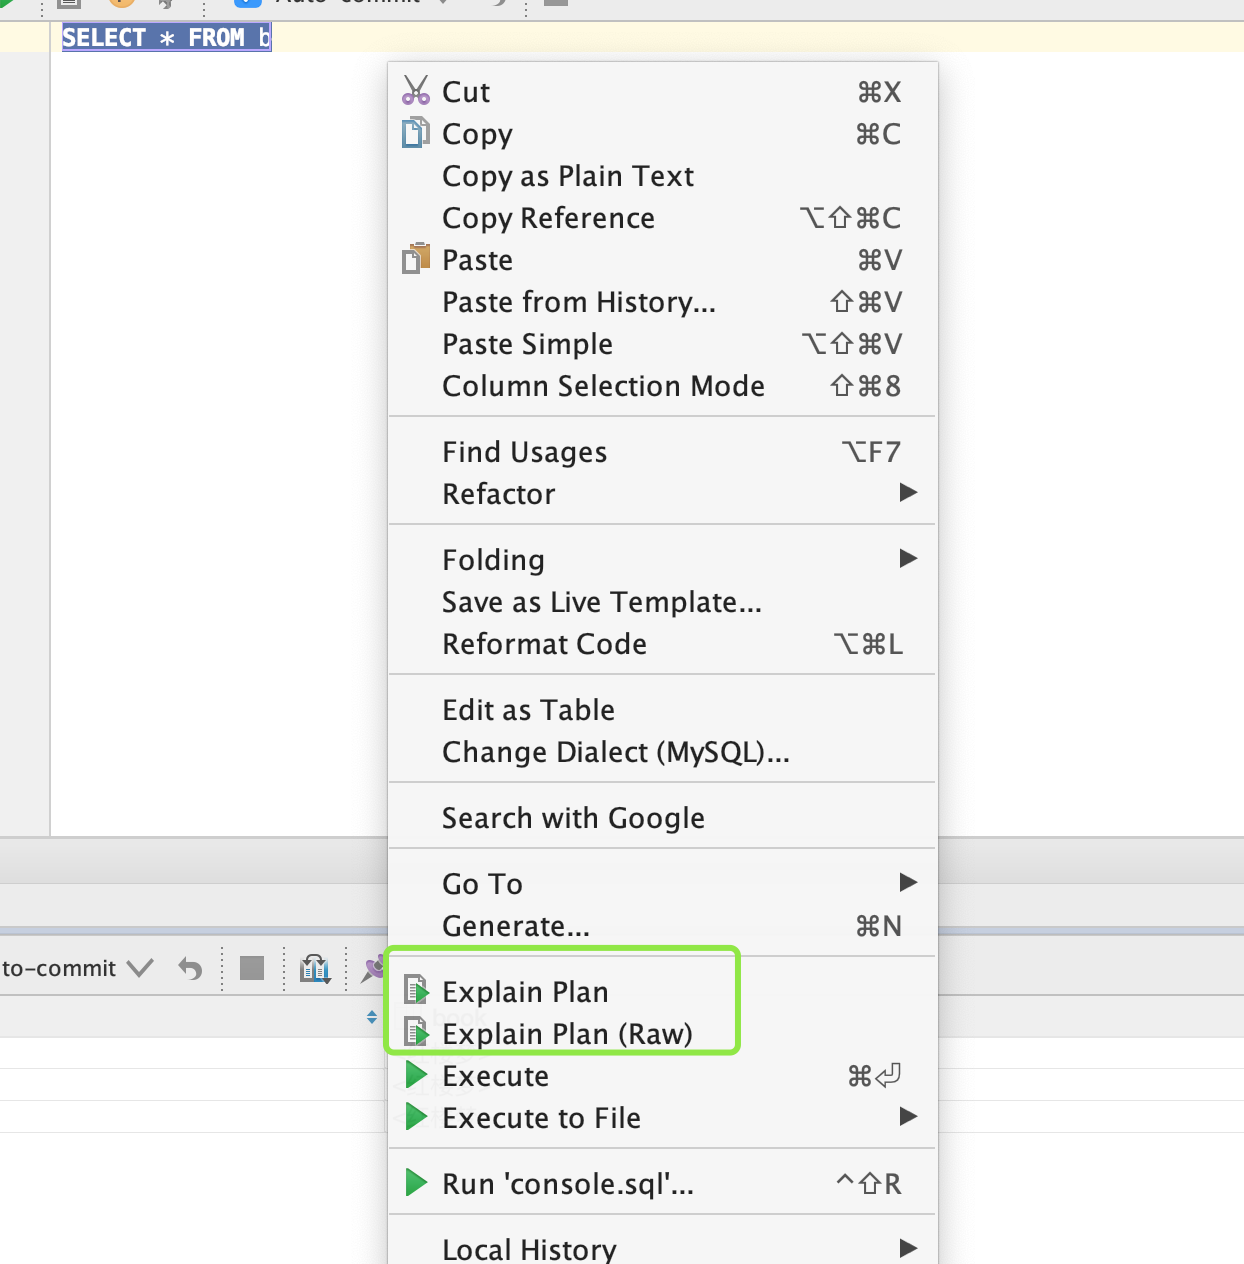Viewport: 1244px width, 1264px height.
Task: Click the Cut scissors icon
Action: click(415, 91)
